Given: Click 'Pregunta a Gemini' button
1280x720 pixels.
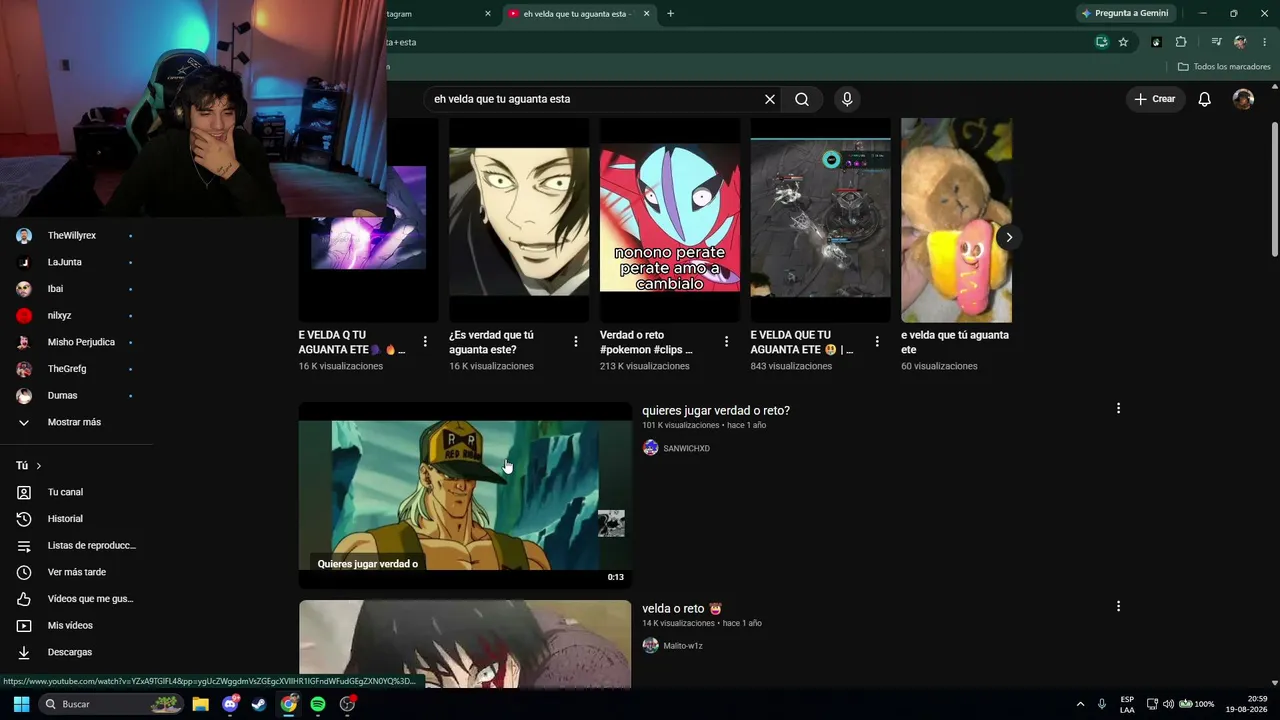Looking at the screenshot, I should (x=1125, y=13).
